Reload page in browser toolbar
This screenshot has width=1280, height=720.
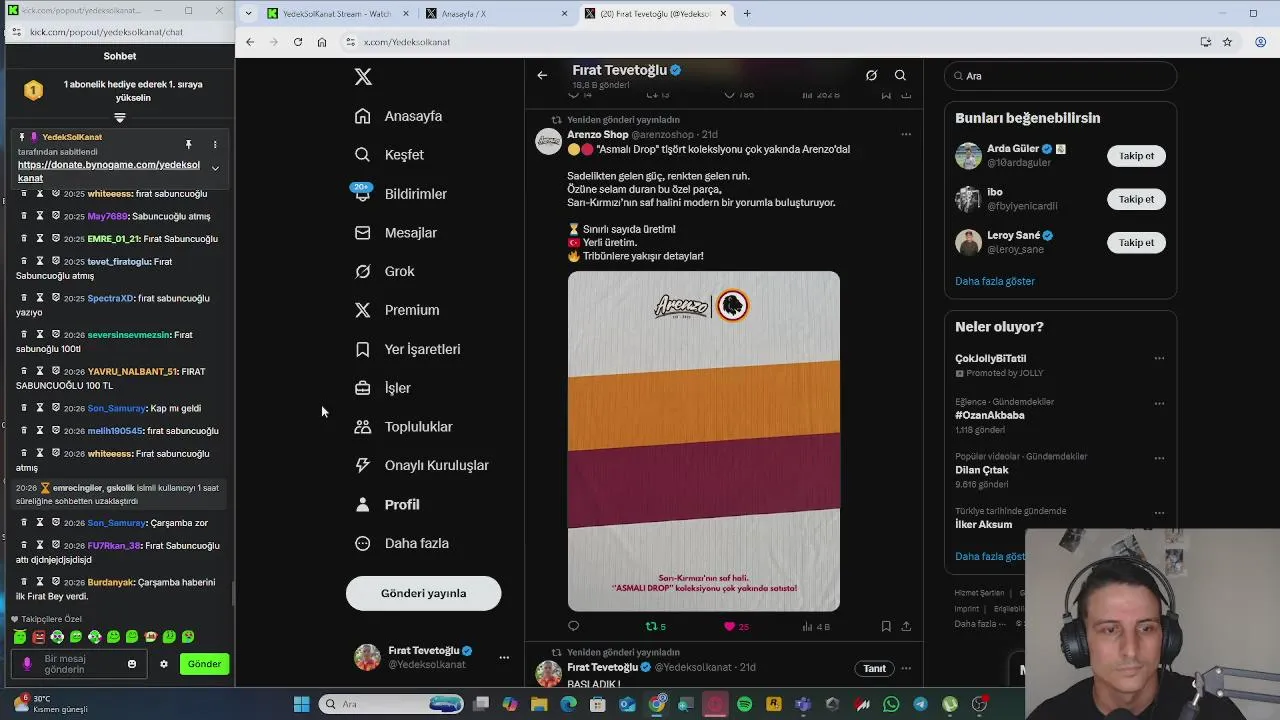pos(297,42)
